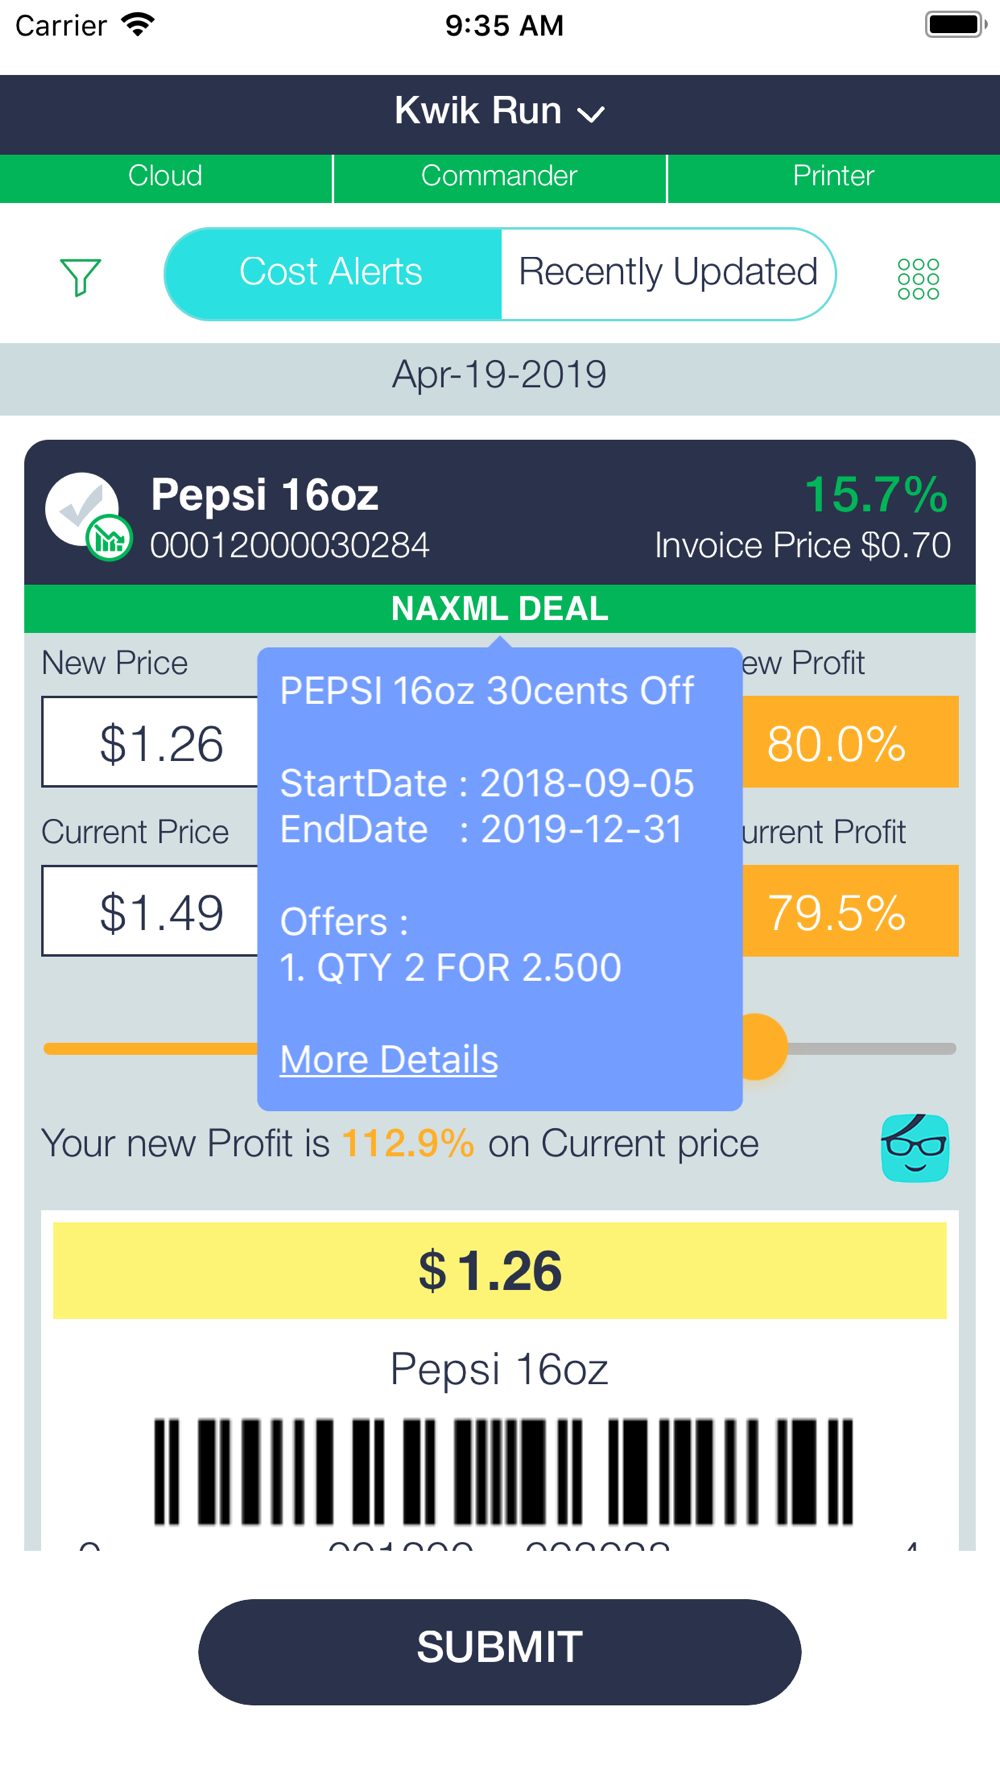Open the filter funnel icon
The height and width of the screenshot is (1778, 1000).
tap(80, 277)
